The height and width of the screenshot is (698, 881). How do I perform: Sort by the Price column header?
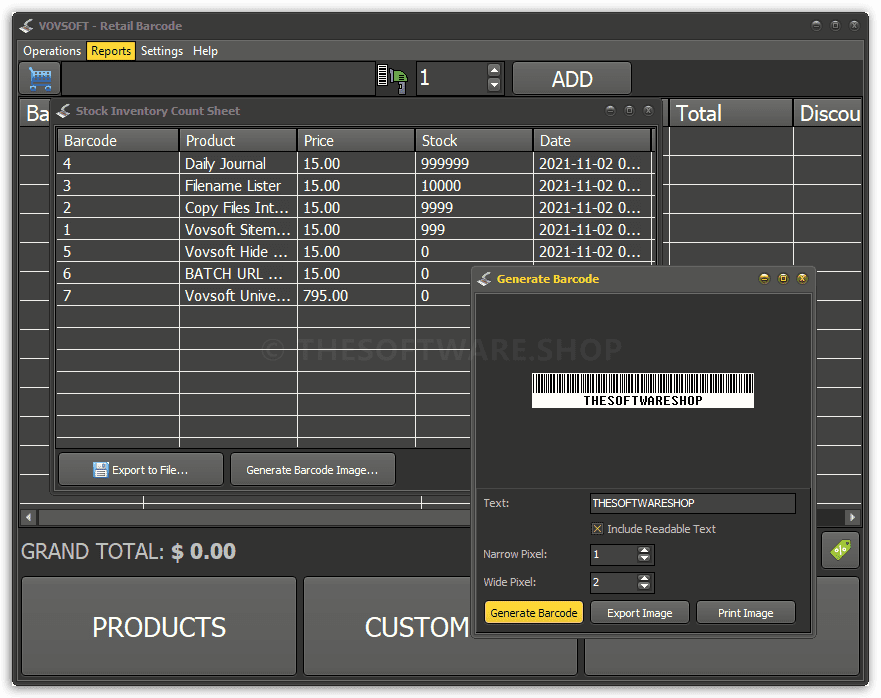pyautogui.click(x=356, y=140)
